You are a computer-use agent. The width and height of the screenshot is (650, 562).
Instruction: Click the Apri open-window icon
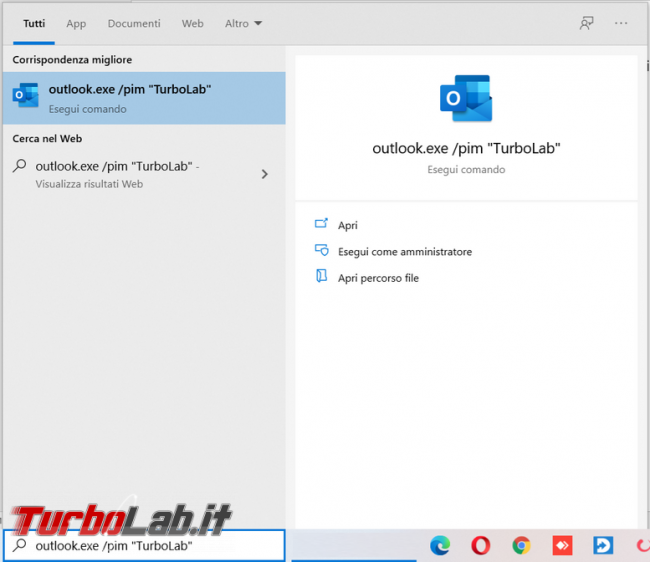(321, 224)
